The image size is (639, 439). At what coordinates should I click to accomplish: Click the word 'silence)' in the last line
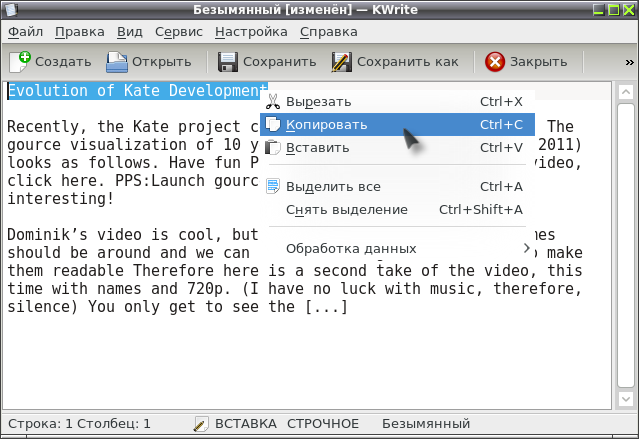(42, 307)
